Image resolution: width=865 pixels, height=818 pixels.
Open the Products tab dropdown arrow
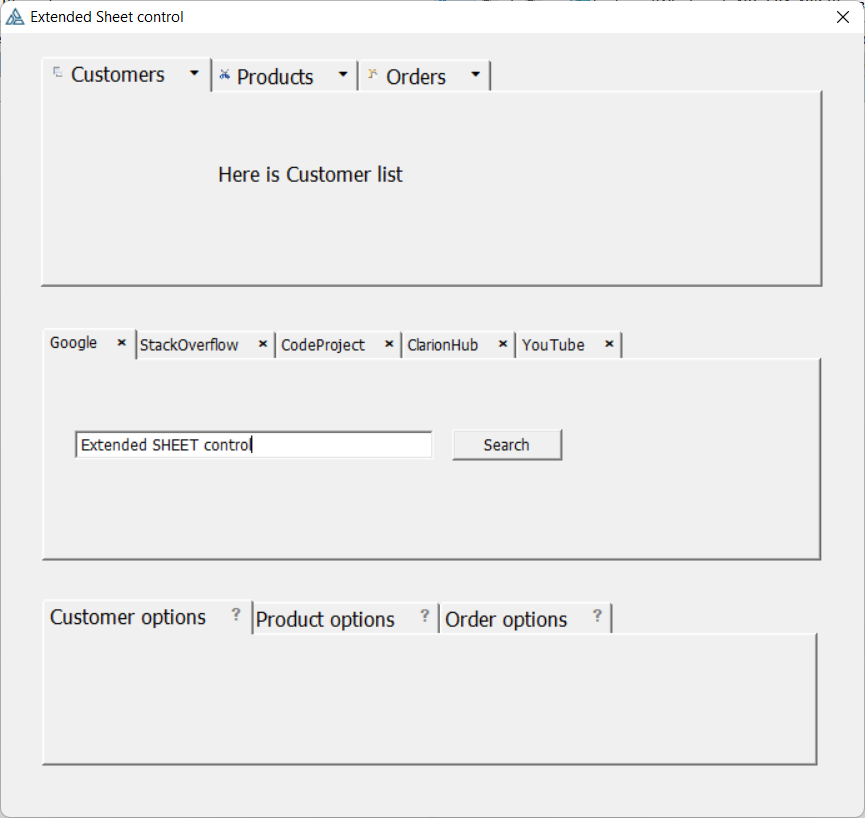(x=343, y=75)
